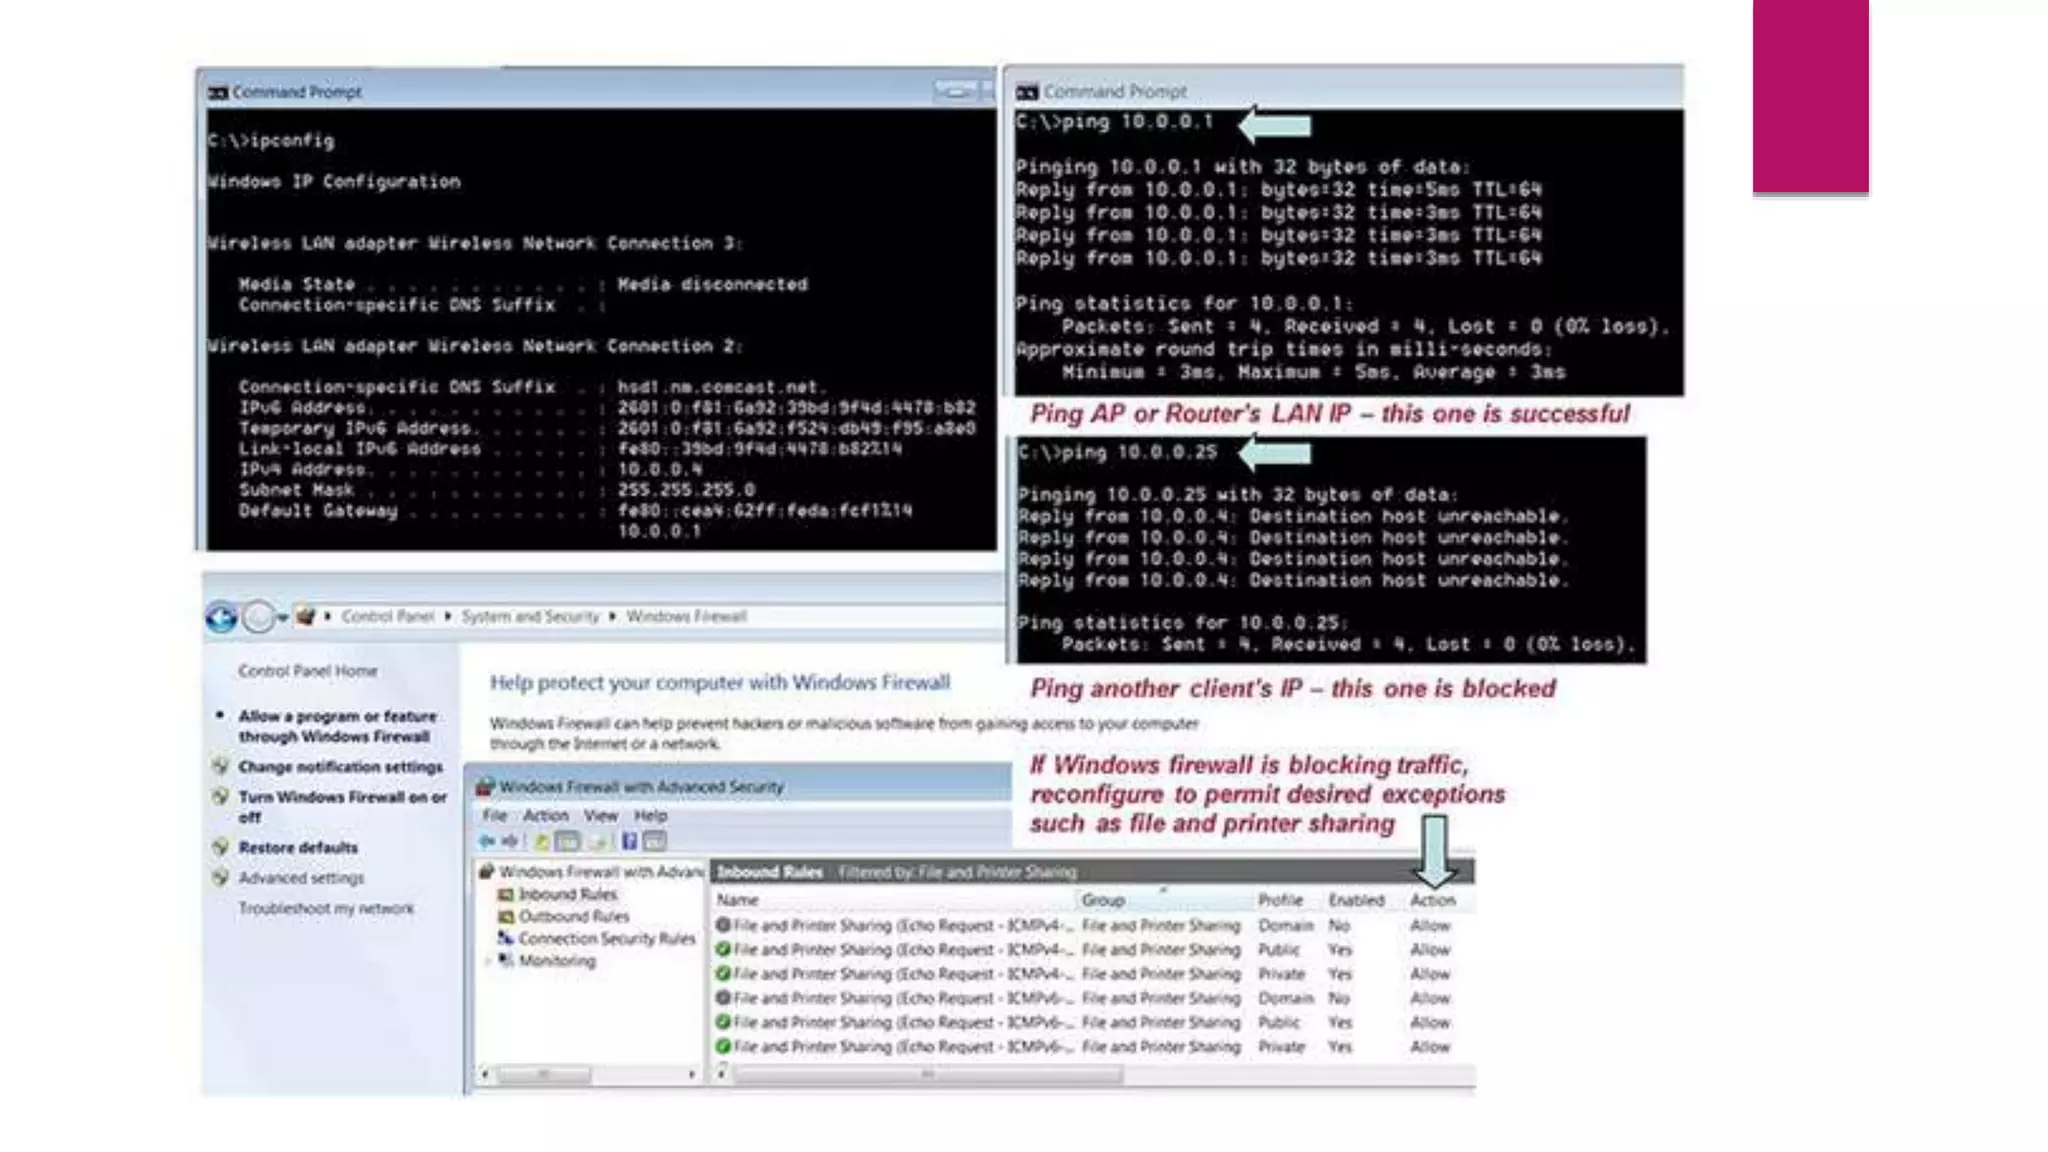Expand the Monitoring tree node
The image size is (2048, 1152).
pos(489,961)
